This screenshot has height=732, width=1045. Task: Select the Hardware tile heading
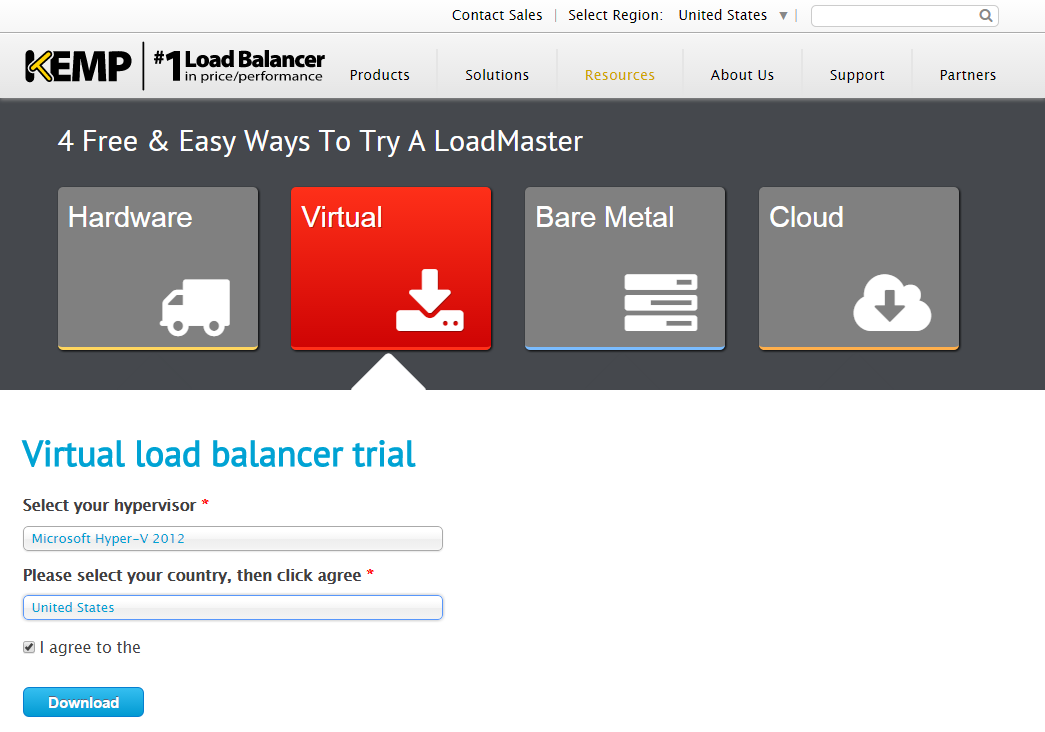130,217
